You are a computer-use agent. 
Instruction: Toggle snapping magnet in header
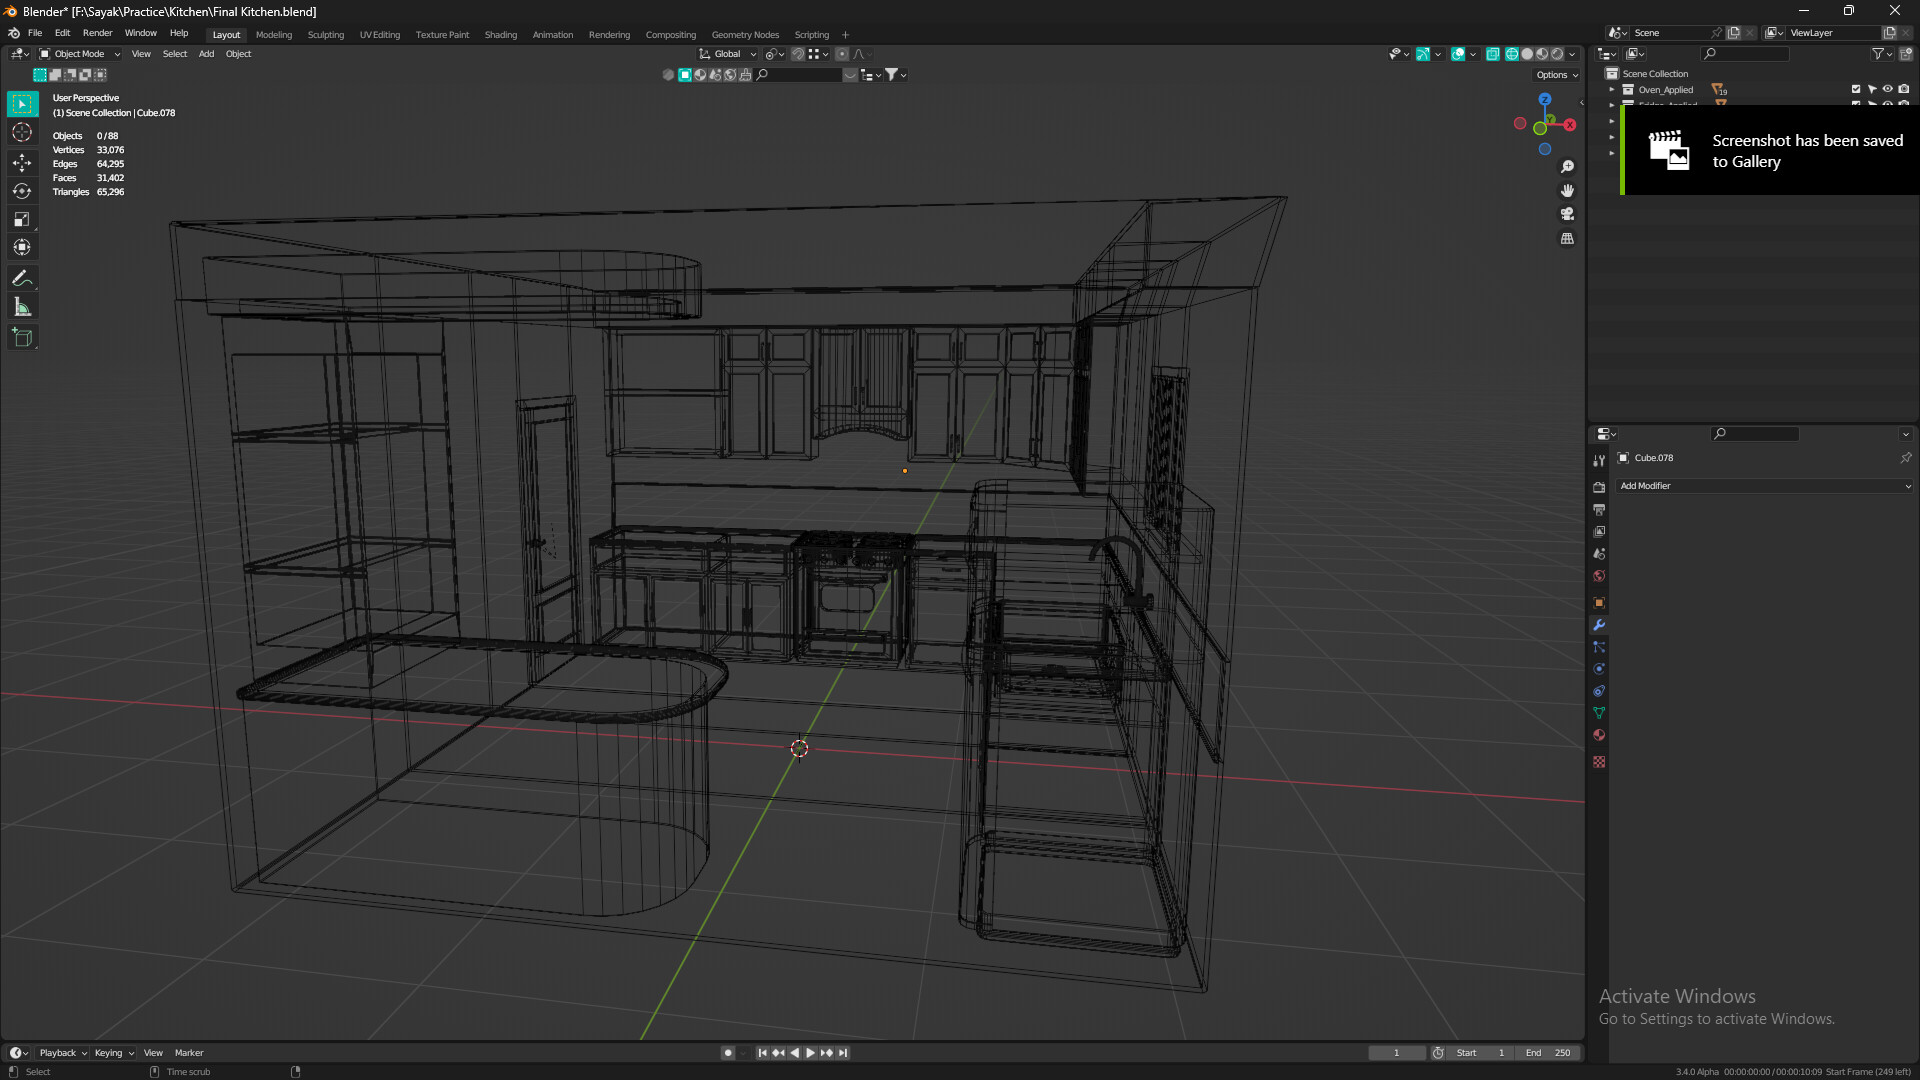[798, 54]
